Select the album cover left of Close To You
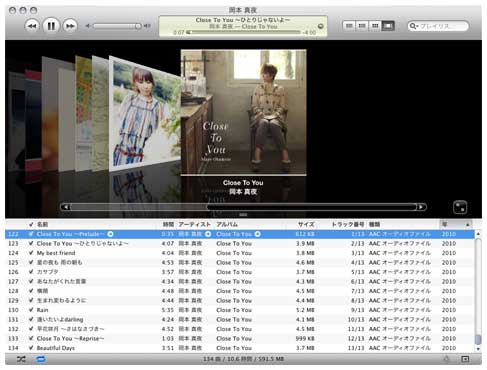This screenshot has width=487, height=370. tap(145, 113)
